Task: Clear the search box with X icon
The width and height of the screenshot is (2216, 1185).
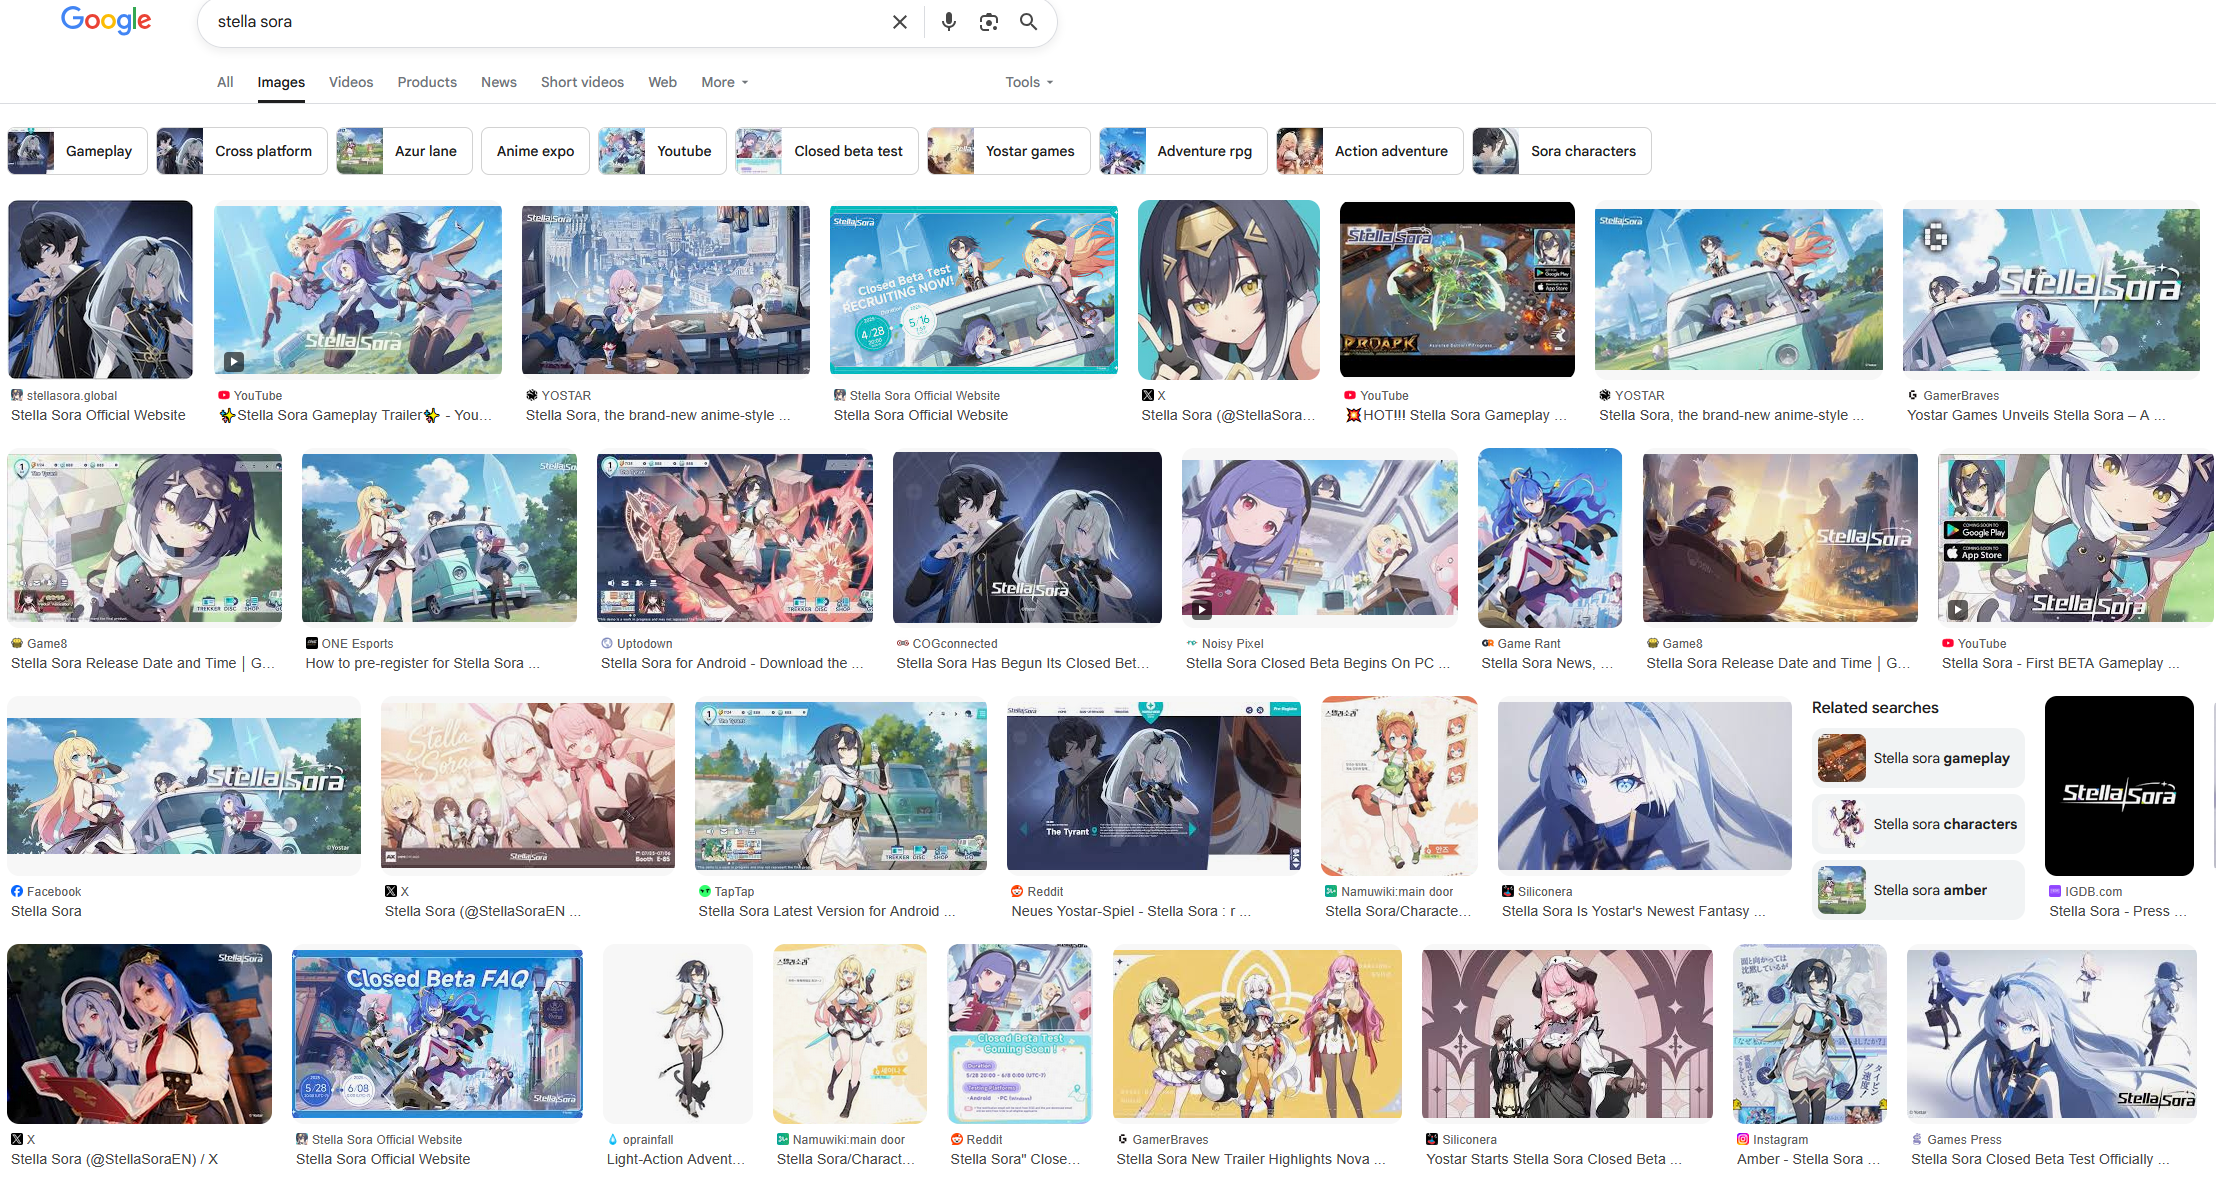Action: 900,22
